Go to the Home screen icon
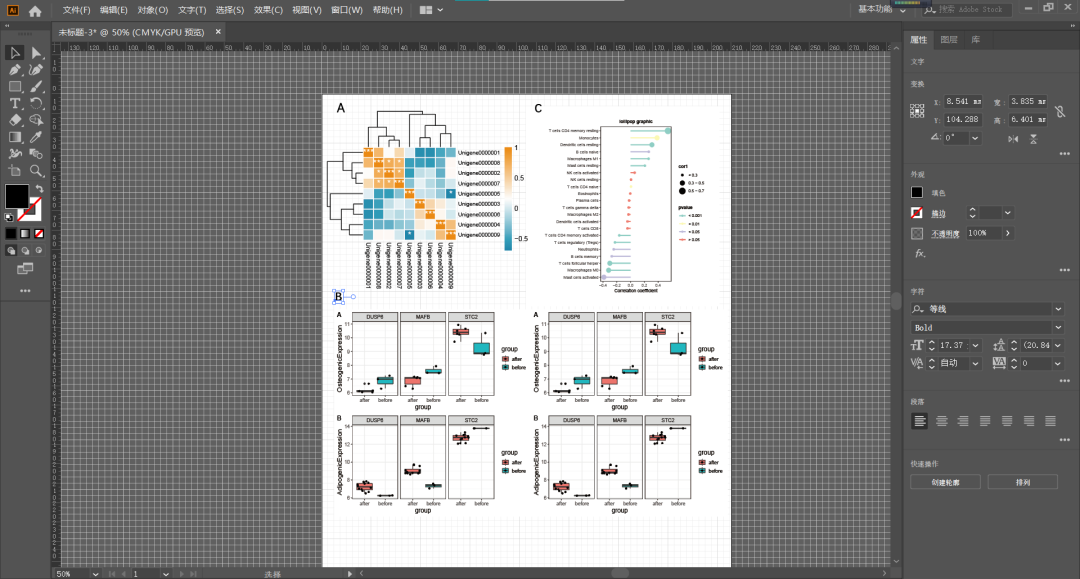Screen dimensions: 1080x579 (x=35, y=11)
